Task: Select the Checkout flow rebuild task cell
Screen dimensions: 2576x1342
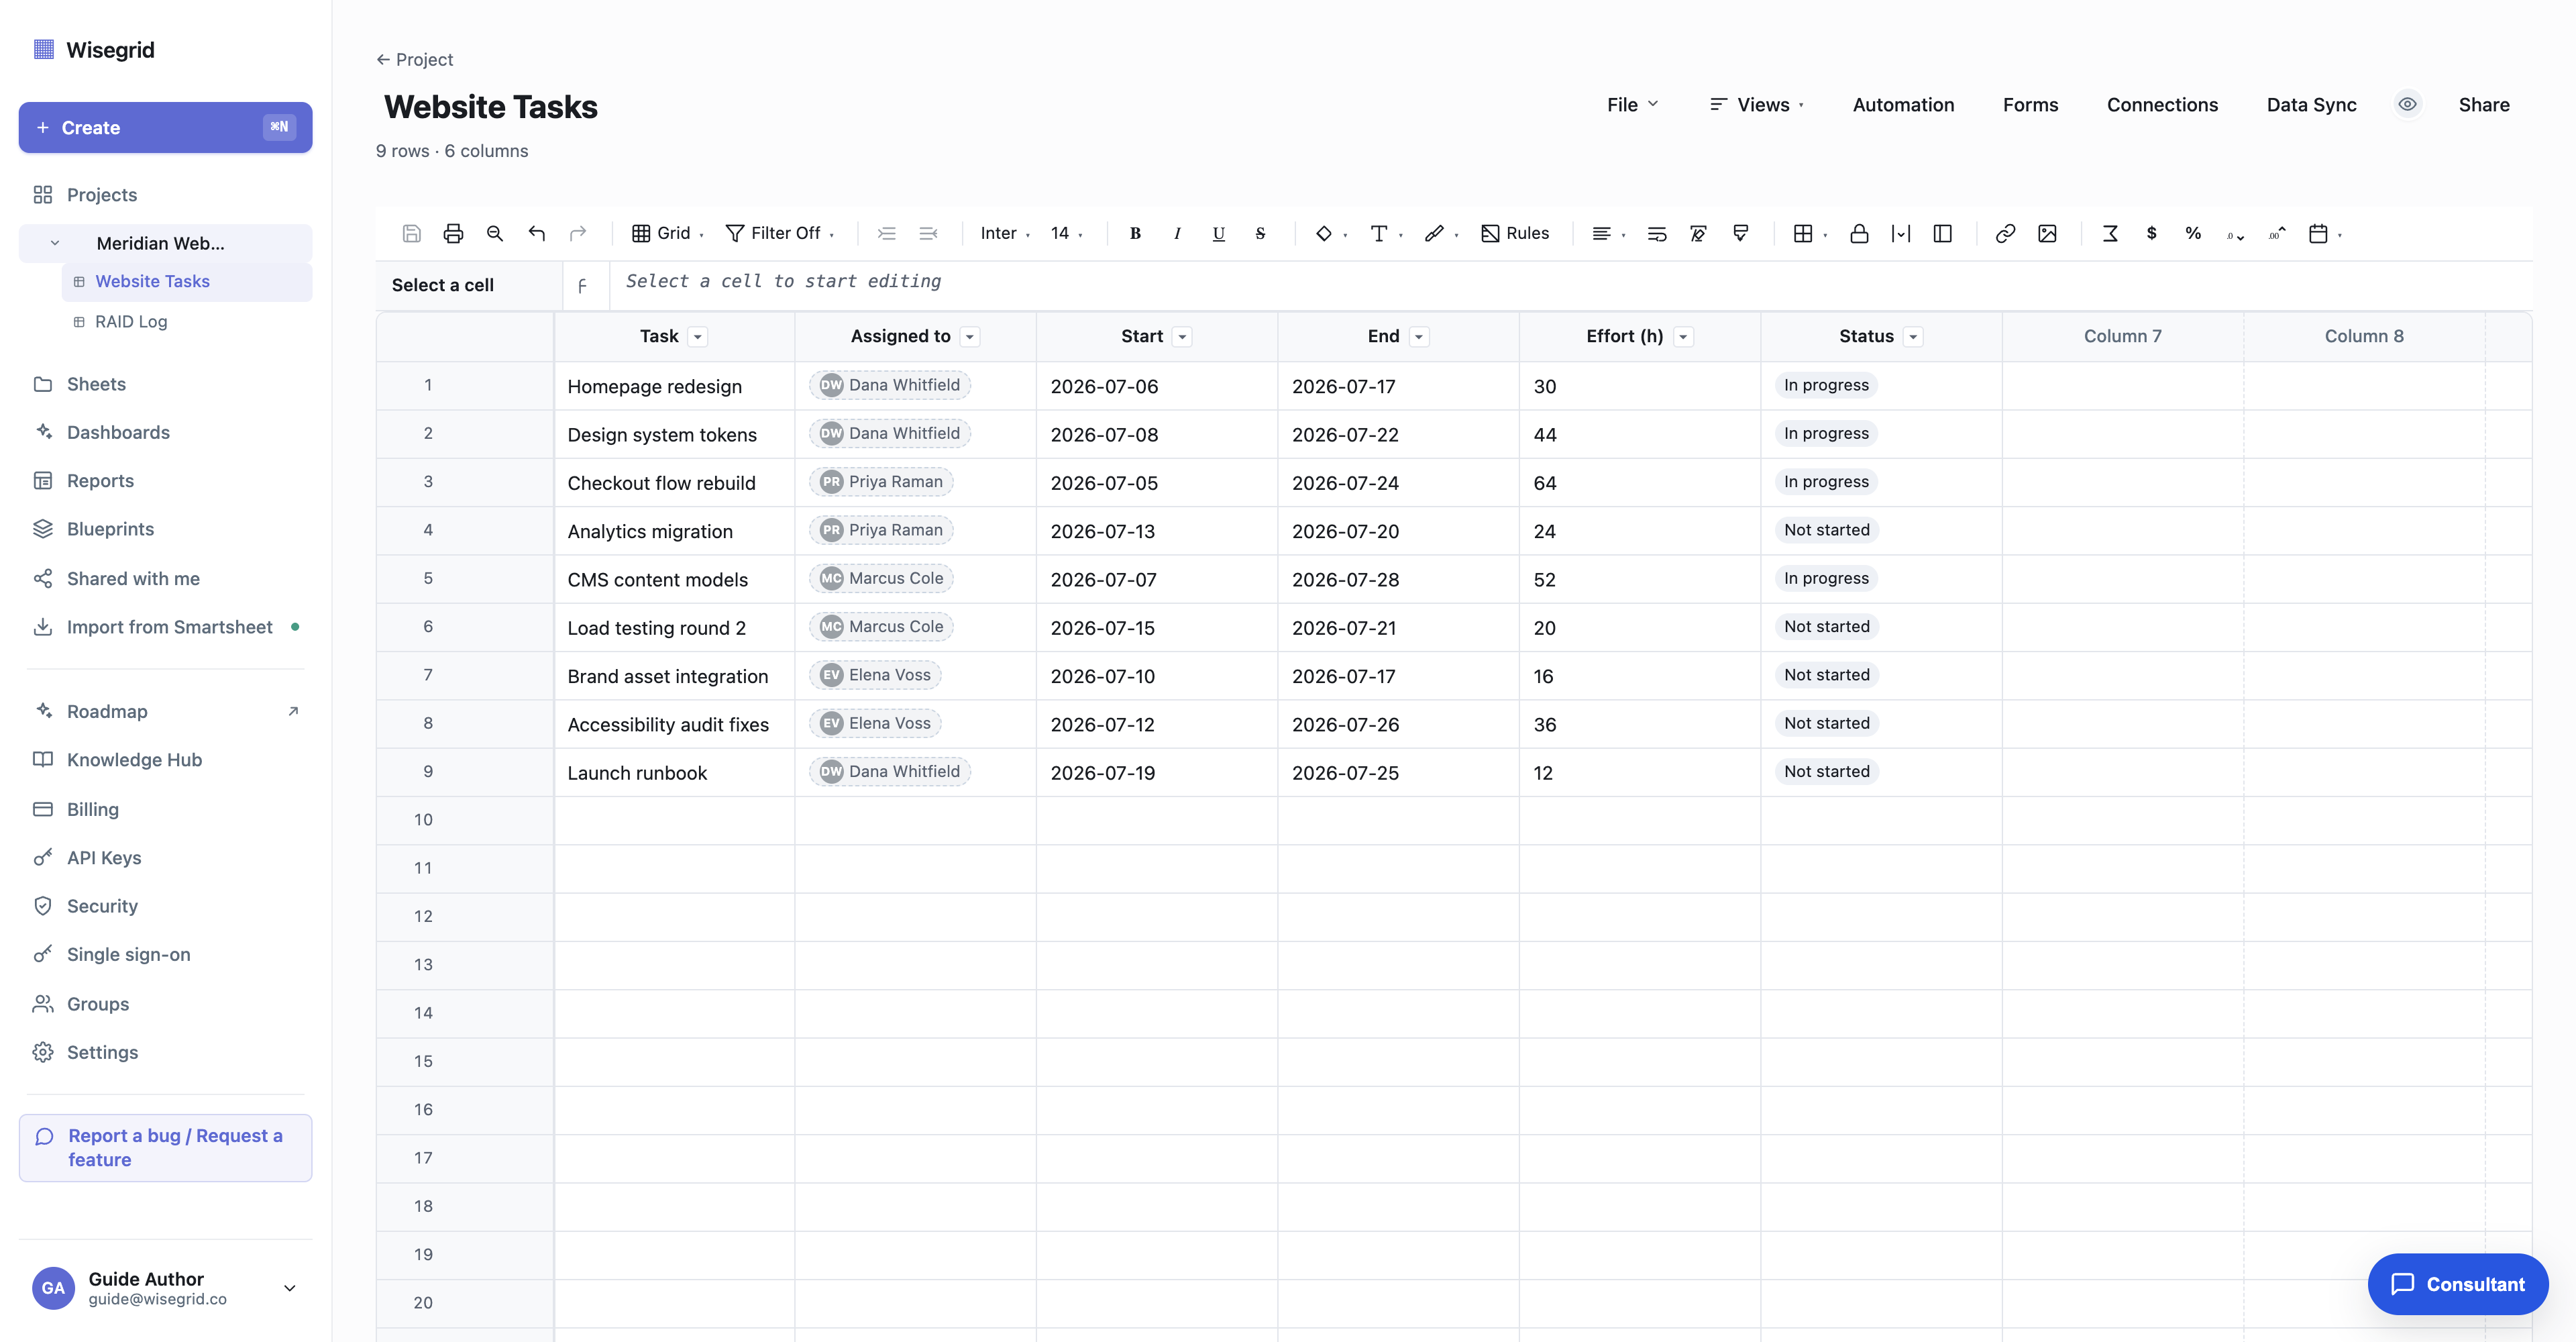Action: point(675,483)
